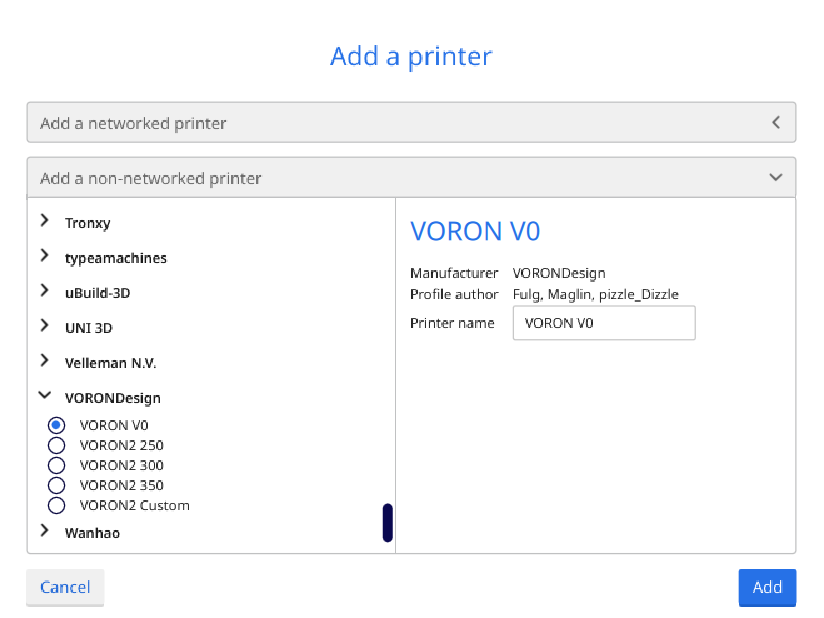
Task: Select the VORON2 Custom option
Action: (56, 505)
